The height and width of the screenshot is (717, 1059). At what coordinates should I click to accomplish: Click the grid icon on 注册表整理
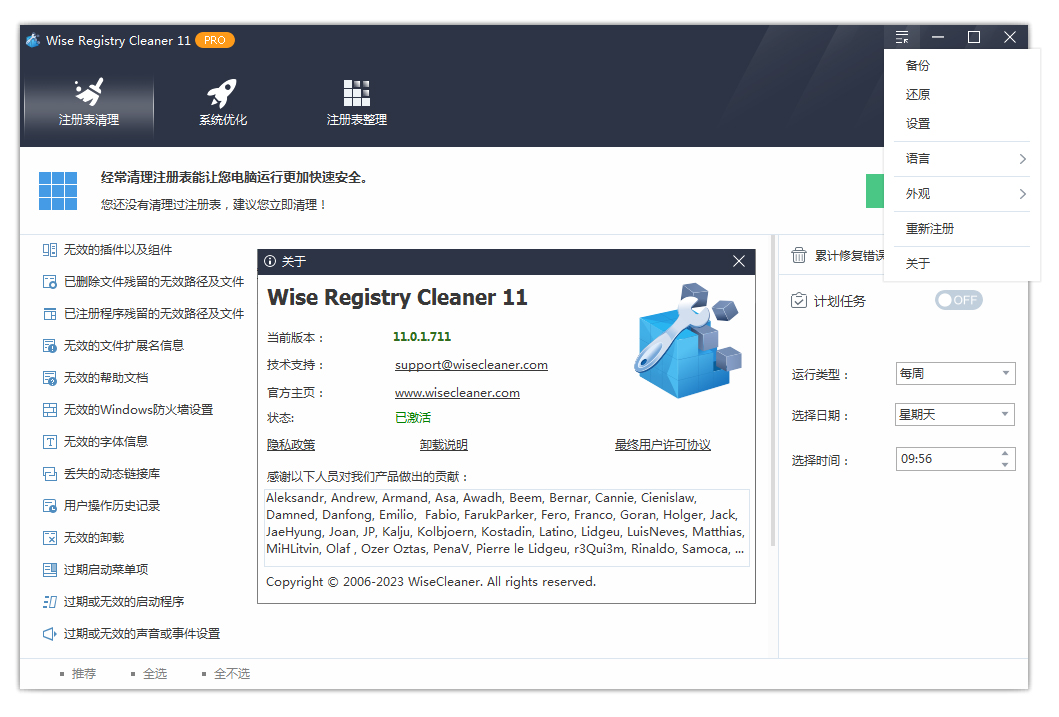point(357,93)
